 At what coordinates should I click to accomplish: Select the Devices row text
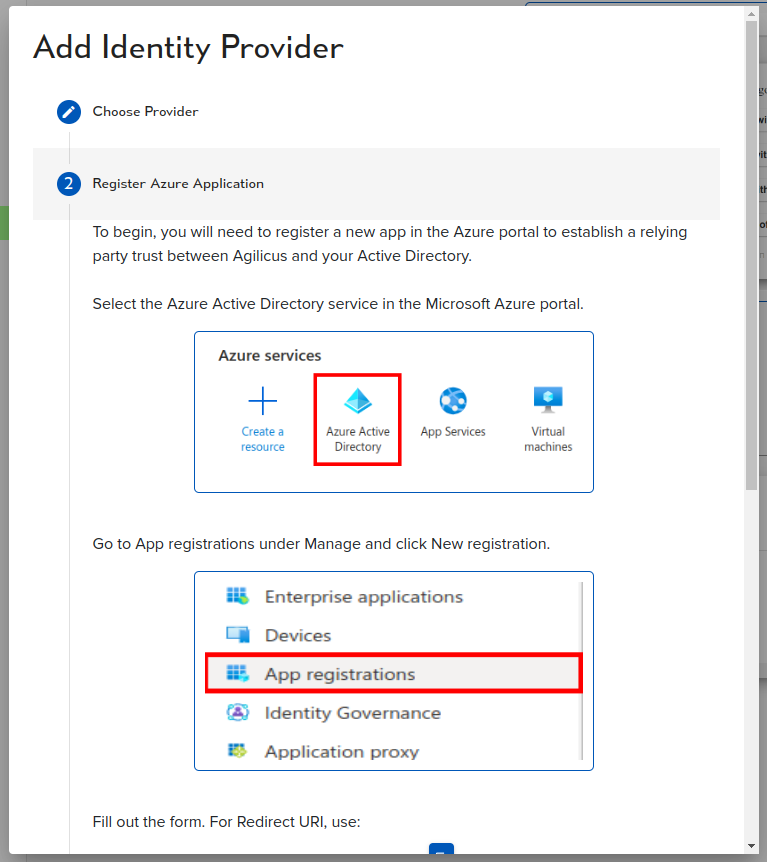(298, 636)
